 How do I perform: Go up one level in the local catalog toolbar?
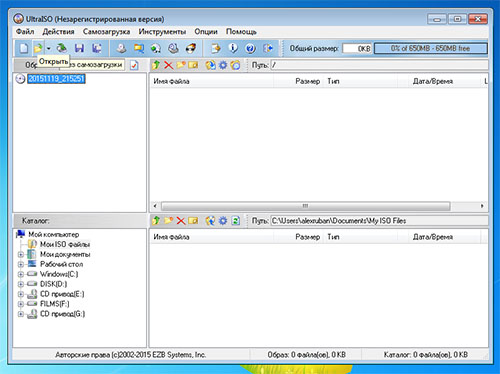[x=156, y=221]
